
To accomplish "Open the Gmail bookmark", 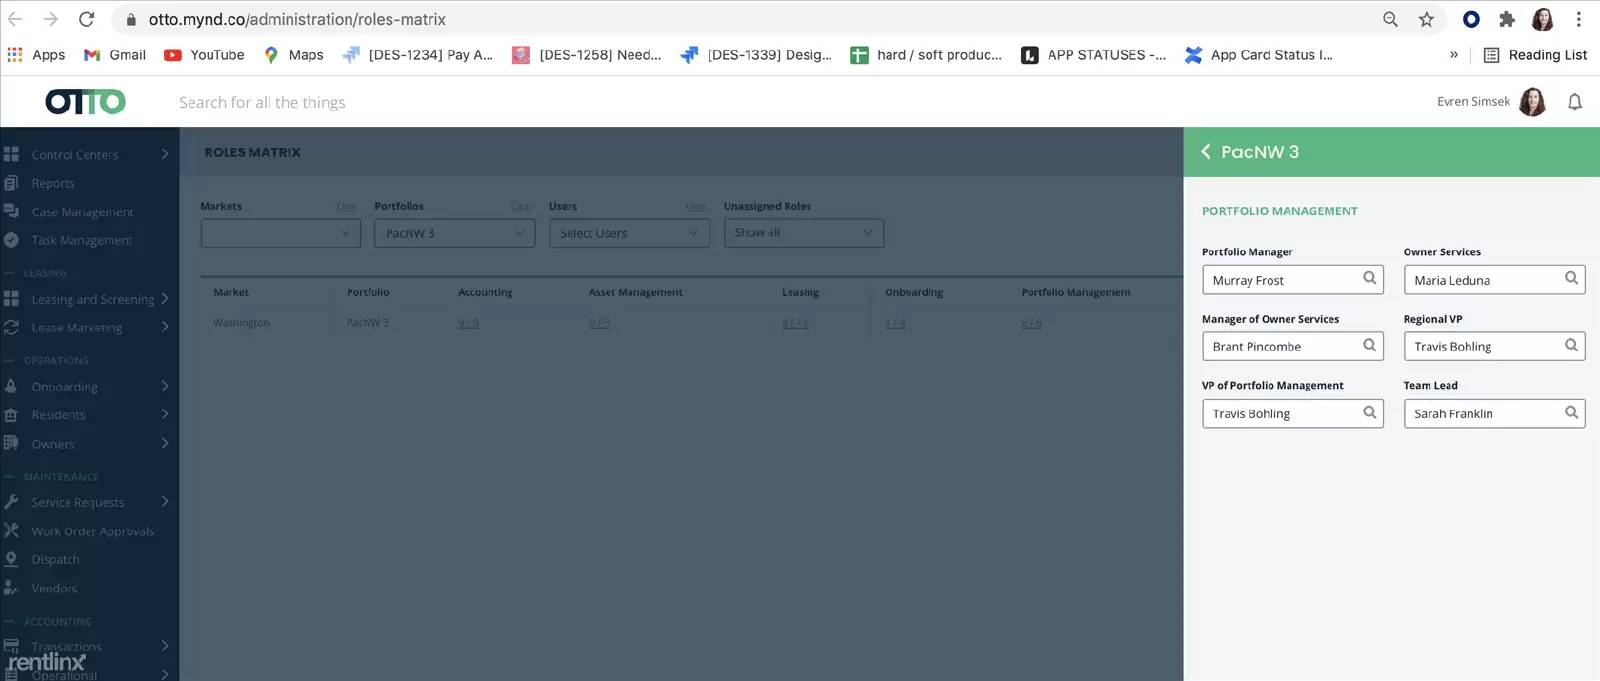I will pyautogui.click(x=115, y=55).
